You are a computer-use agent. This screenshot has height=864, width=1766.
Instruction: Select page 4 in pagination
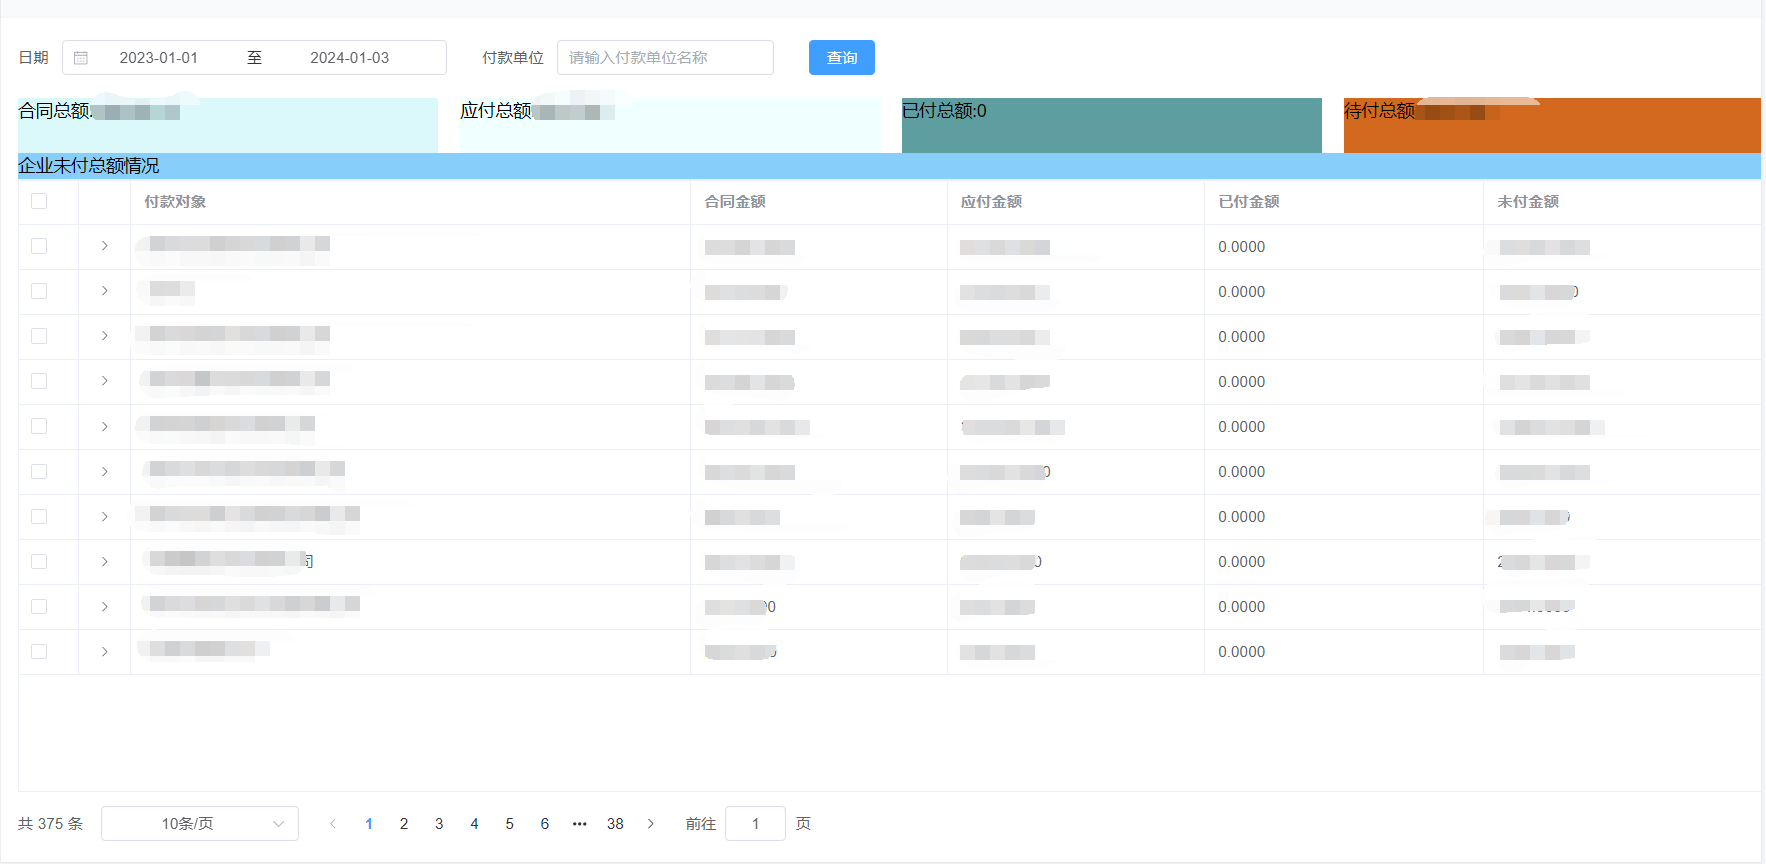click(x=474, y=823)
